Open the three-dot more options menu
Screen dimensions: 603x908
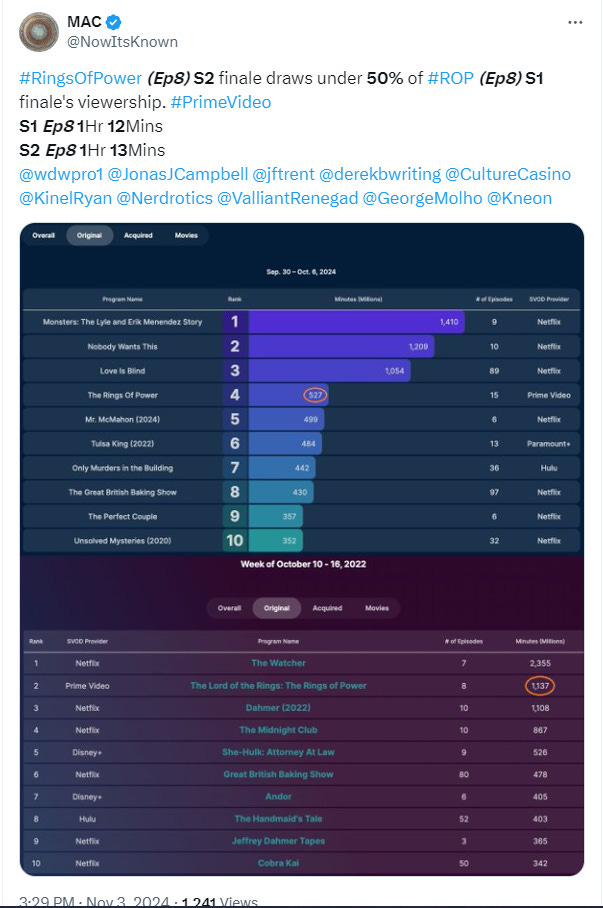point(575,23)
